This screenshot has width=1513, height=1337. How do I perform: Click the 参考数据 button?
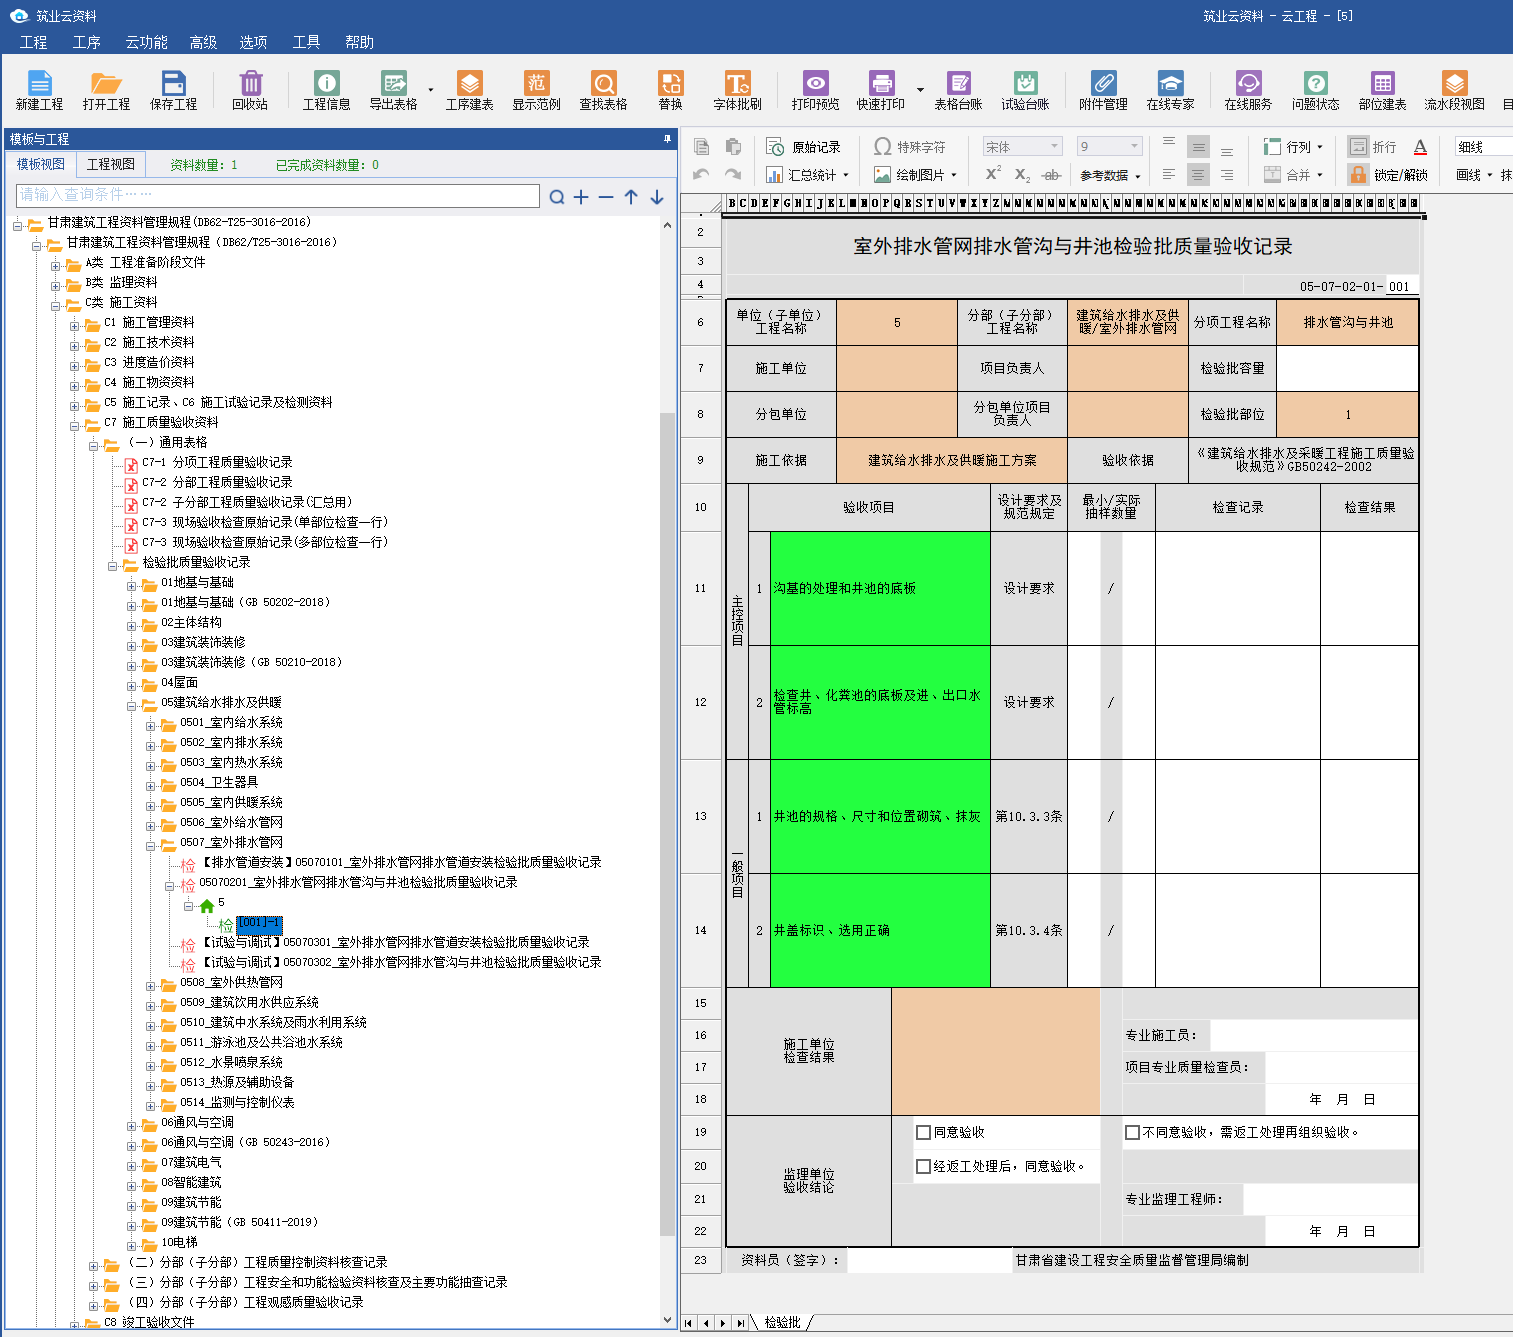pyautogui.click(x=1109, y=175)
